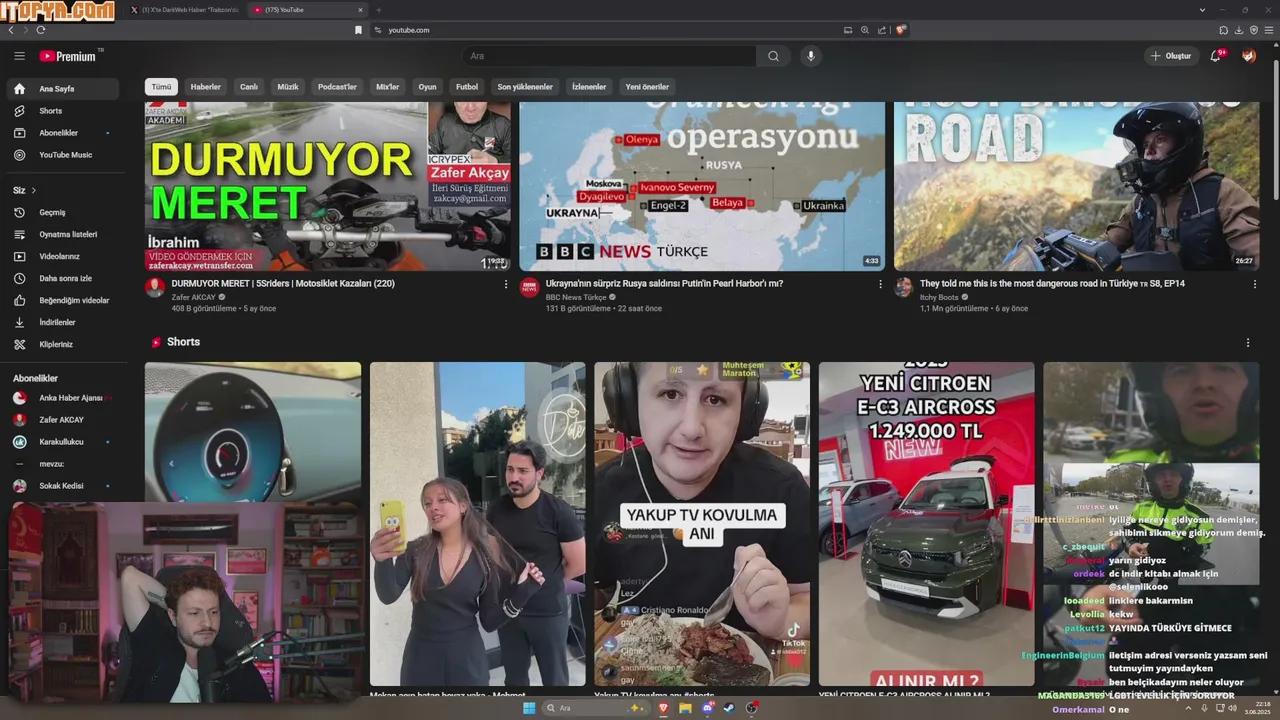The image size is (1280, 720).
Task: Open Windows Start button on taskbar
Action: pos(529,708)
